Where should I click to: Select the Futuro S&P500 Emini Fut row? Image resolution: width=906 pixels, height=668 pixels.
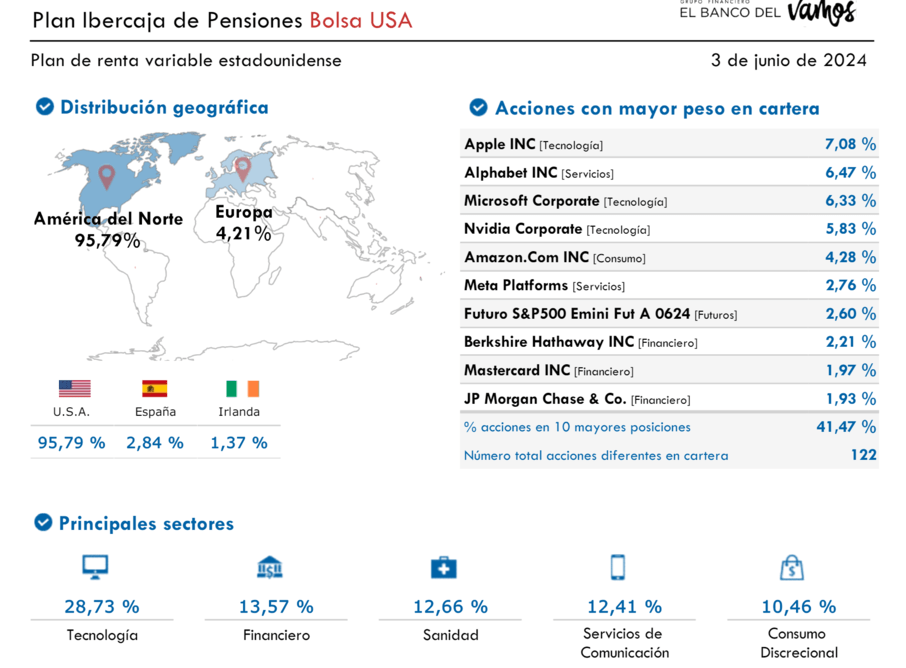point(669,313)
